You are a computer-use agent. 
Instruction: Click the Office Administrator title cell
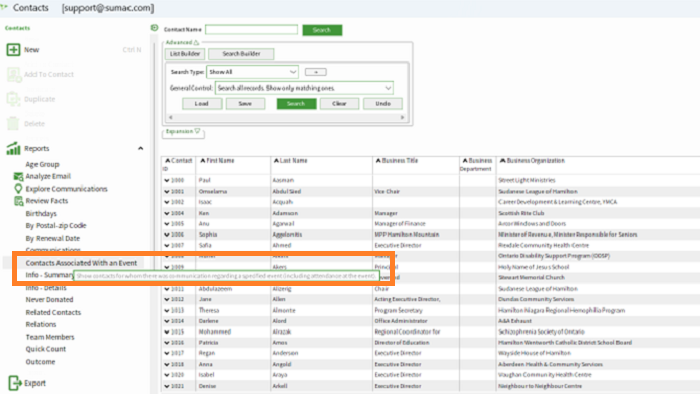click(401, 321)
